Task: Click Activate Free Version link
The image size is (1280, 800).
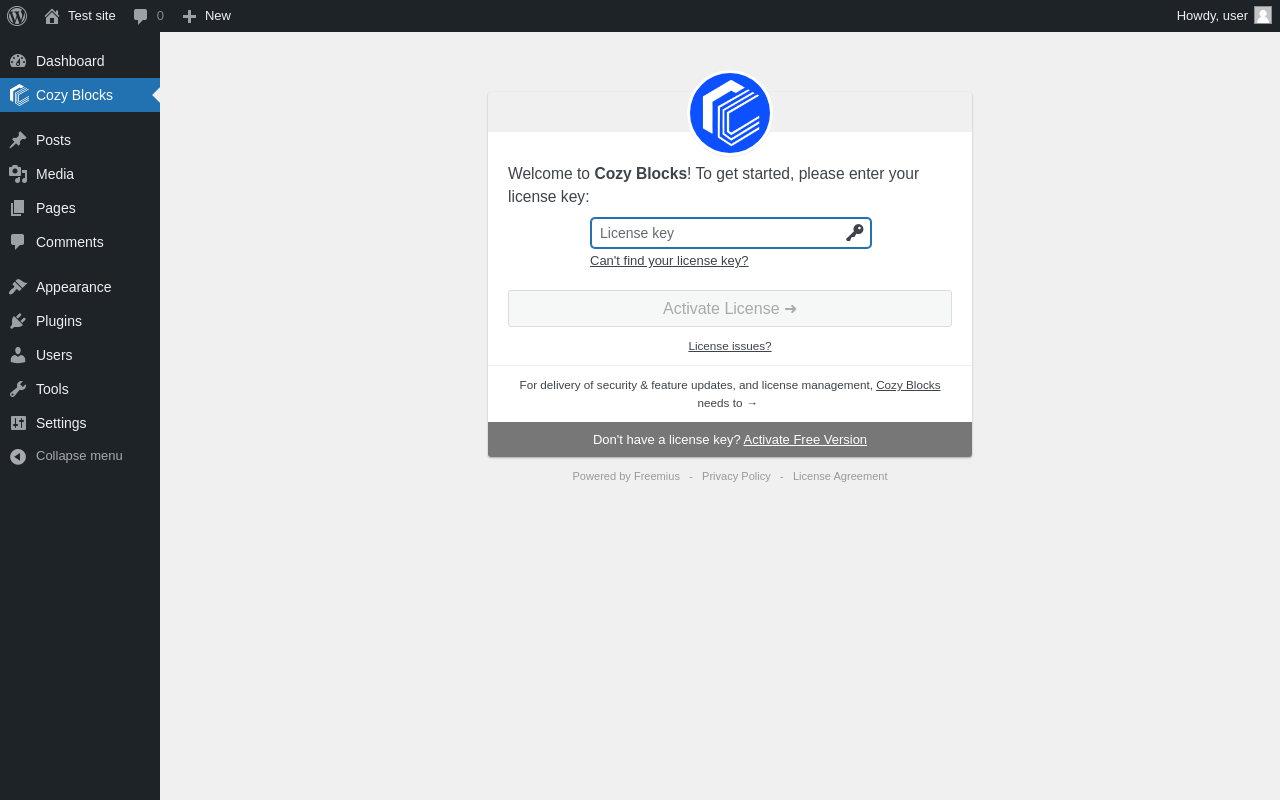Action: [805, 439]
